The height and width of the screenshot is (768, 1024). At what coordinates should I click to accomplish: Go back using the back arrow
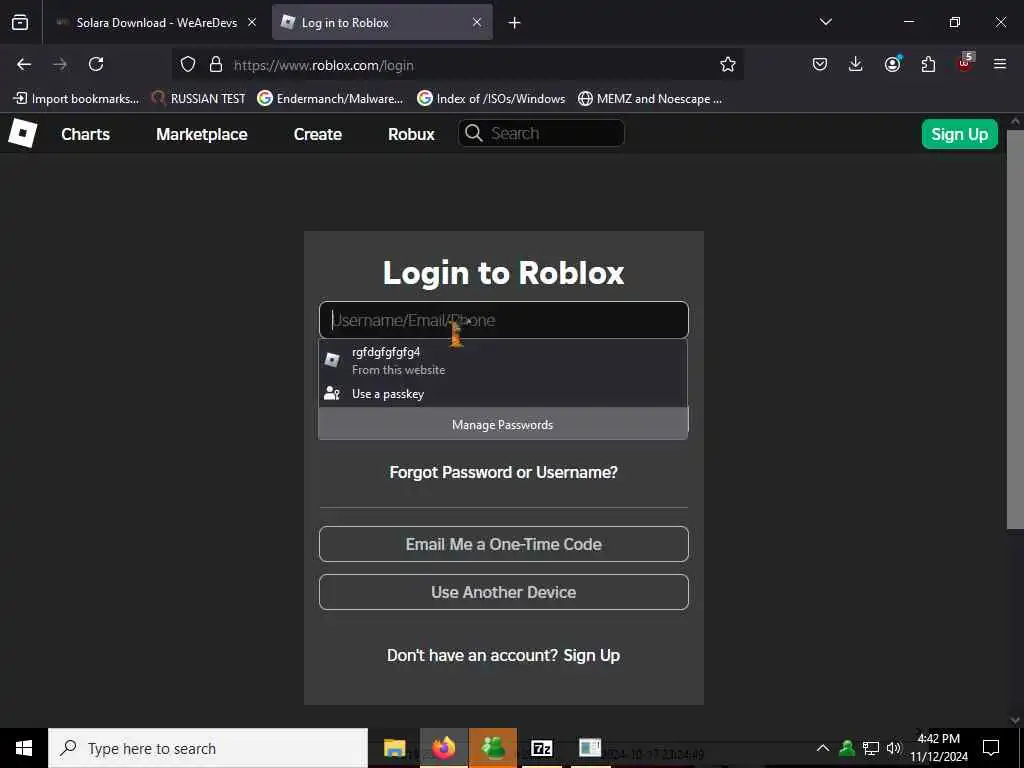24,64
